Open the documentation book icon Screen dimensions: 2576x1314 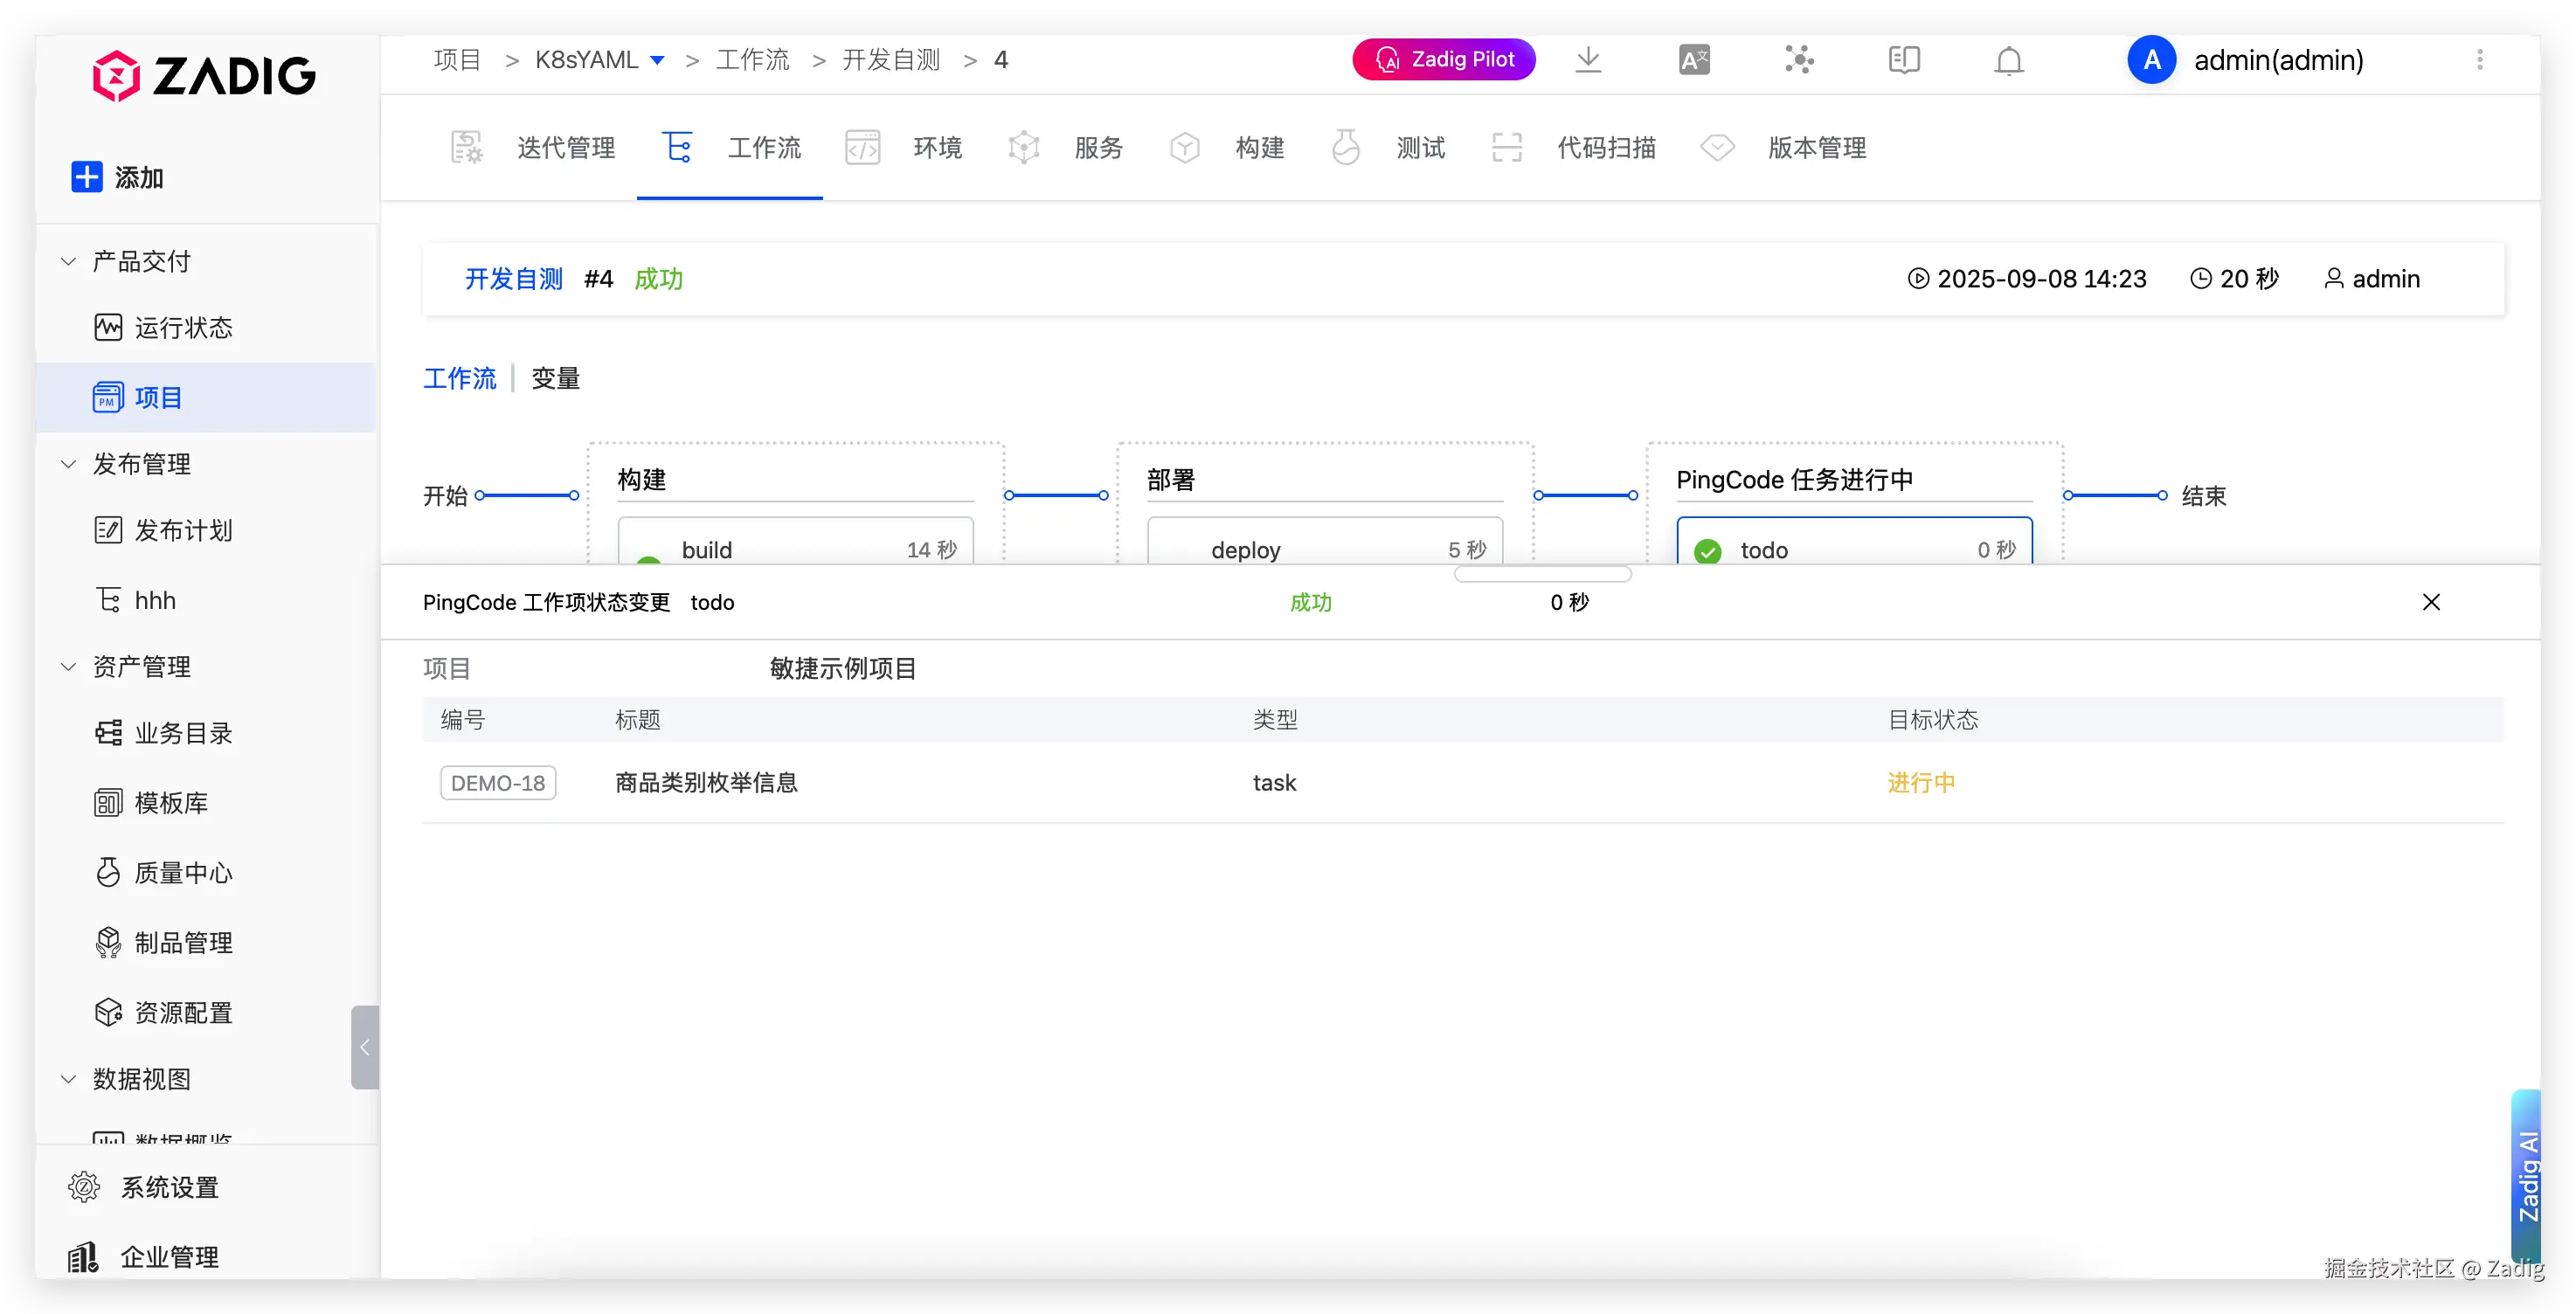1904,60
